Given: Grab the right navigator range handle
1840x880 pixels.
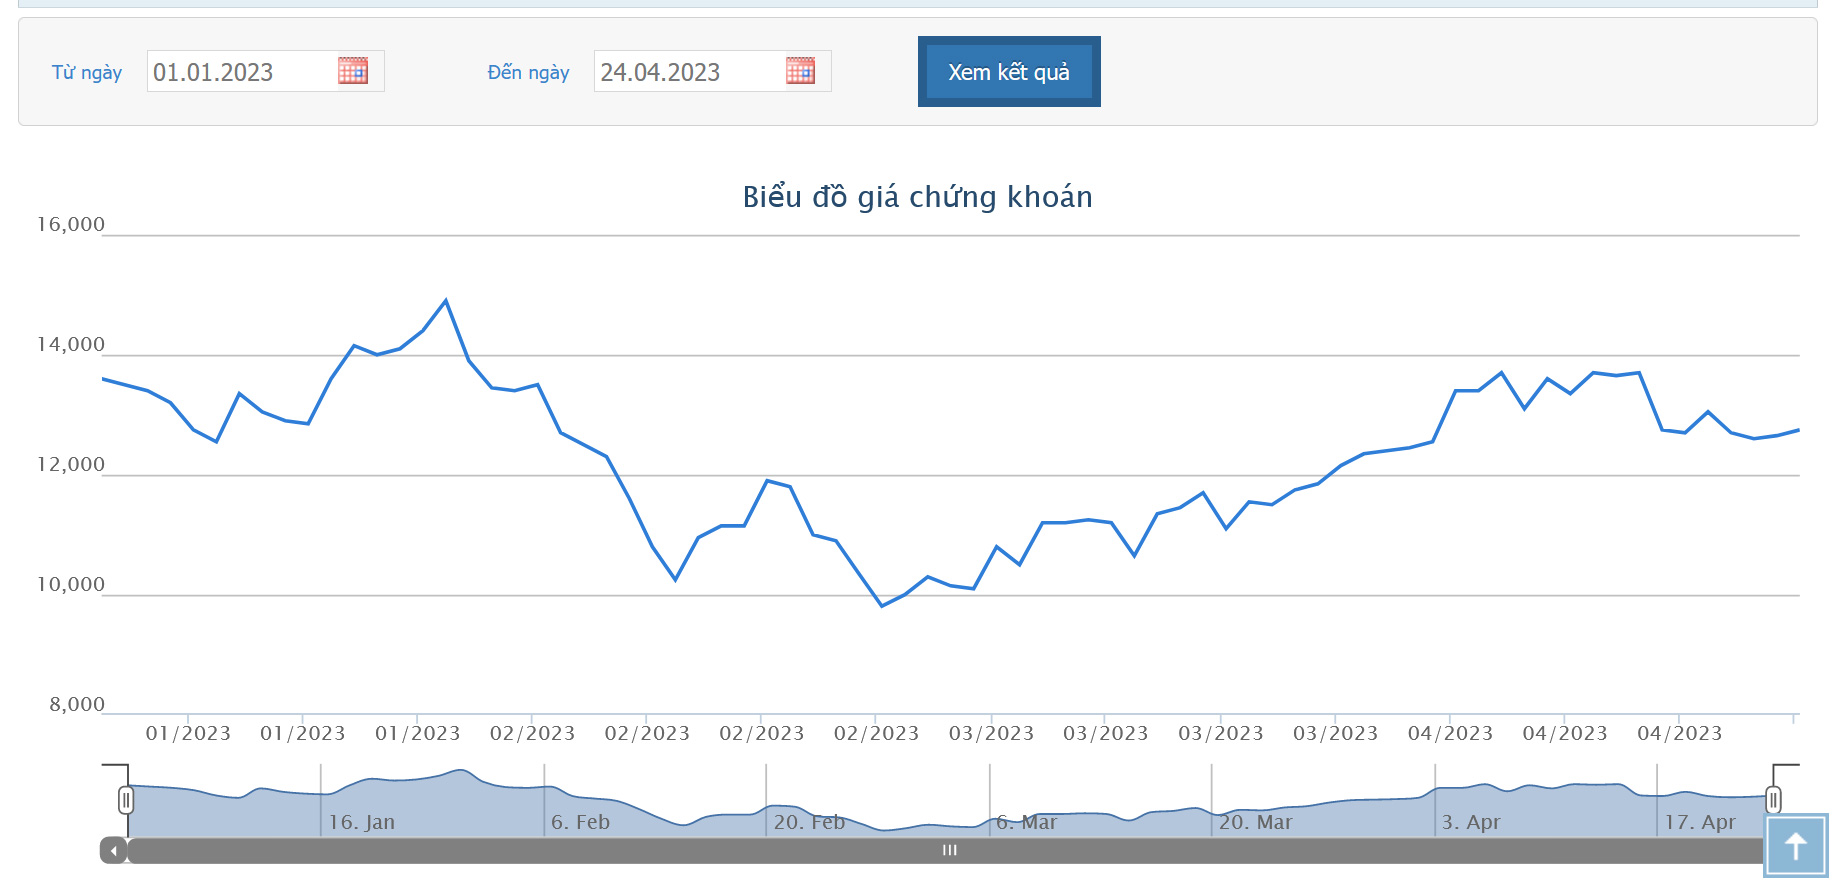Looking at the screenshot, I should pyautogui.click(x=1773, y=800).
